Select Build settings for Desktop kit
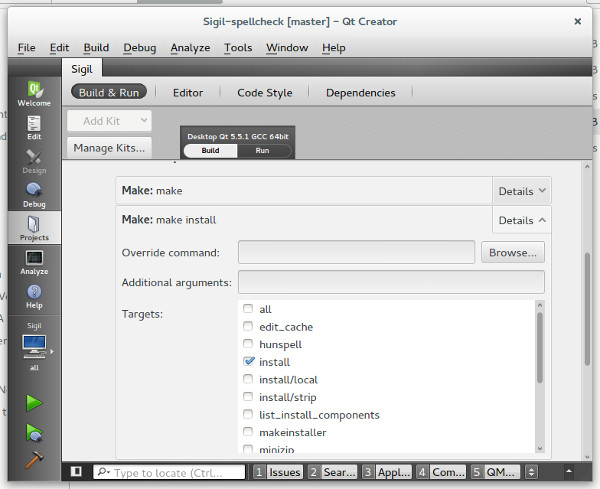The width and height of the screenshot is (600, 489). click(210, 150)
